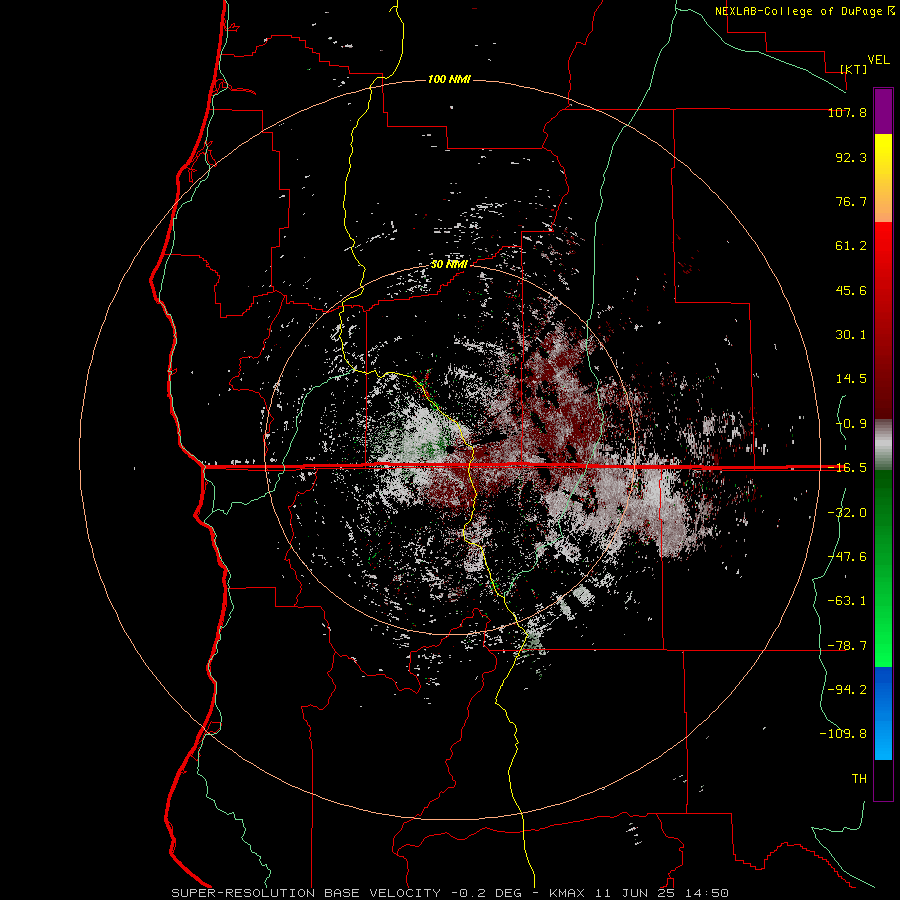900x900 pixels.
Task: Click the VEL legend title
Action: click(x=878, y=60)
